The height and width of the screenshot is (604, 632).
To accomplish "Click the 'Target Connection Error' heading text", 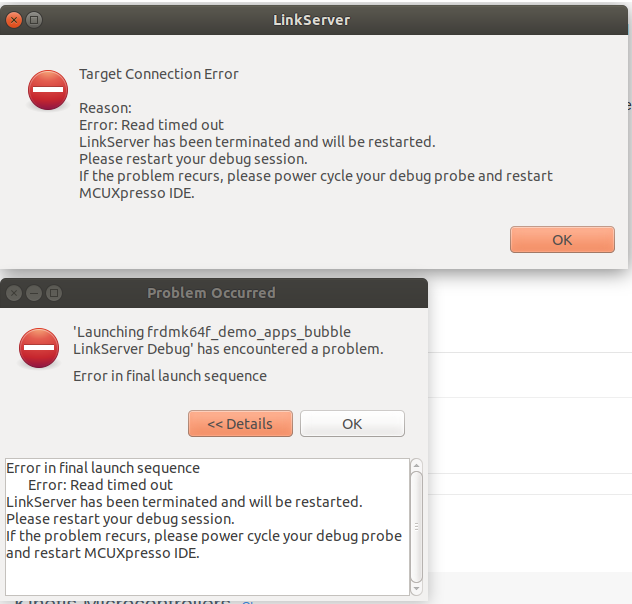I will click(159, 75).
